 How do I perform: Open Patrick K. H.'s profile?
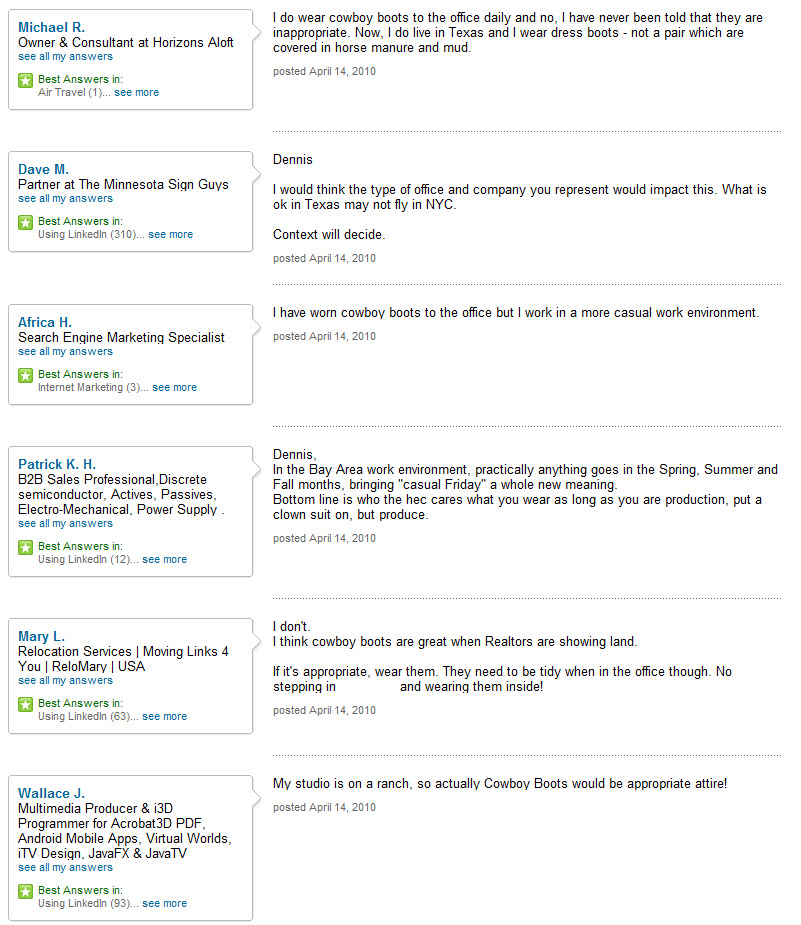click(57, 464)
